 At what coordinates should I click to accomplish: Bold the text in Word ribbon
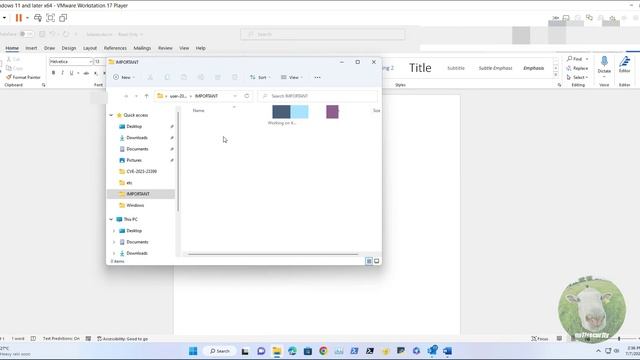coord(53,73)
